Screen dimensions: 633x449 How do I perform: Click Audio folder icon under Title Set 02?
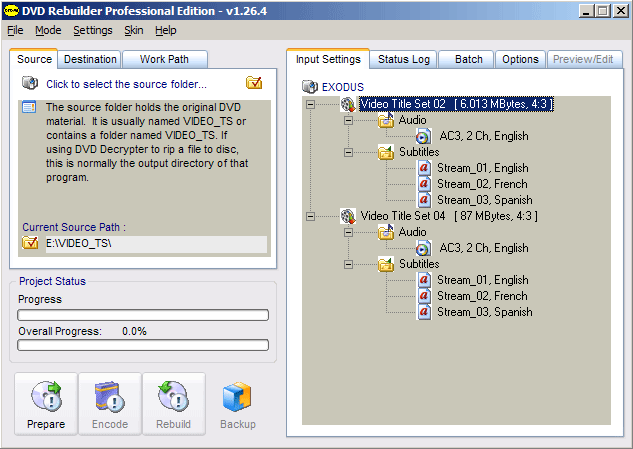click(x=386, y=120)
